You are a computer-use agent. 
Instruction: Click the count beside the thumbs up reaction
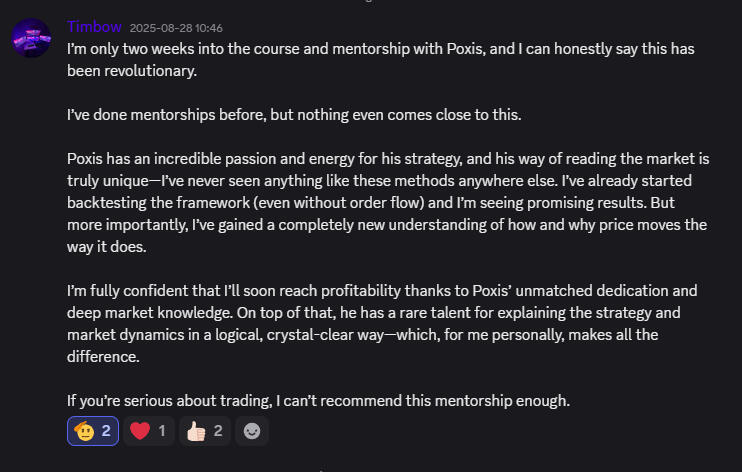217,431
